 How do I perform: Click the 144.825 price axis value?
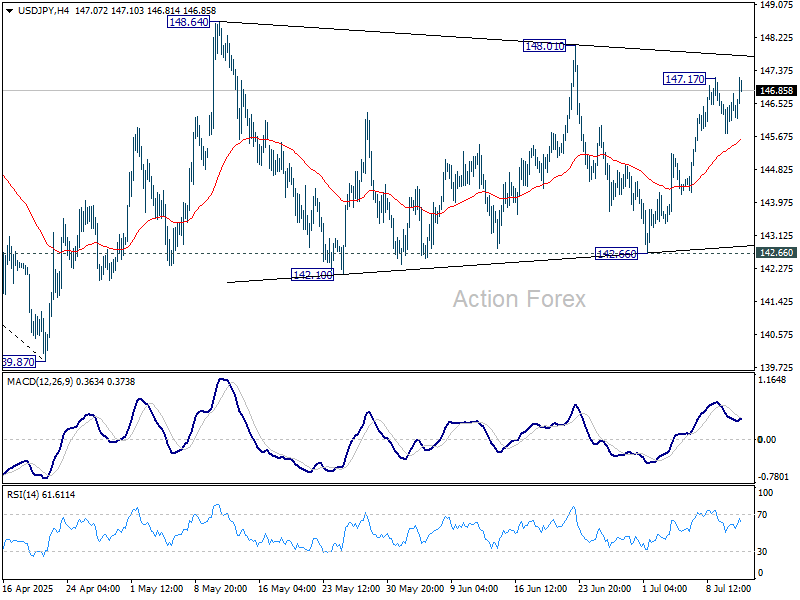(776, 169)
